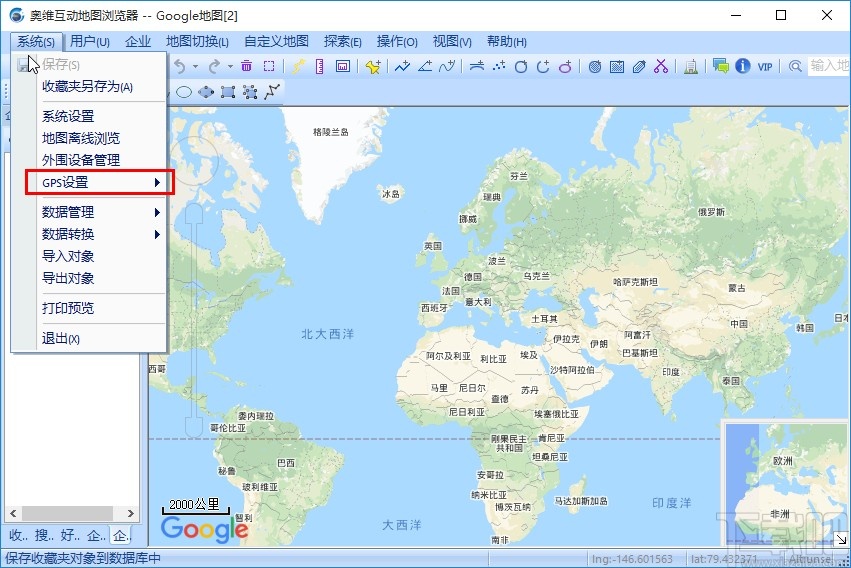Expand the 数据管理 submenu
Viewport: 851px width, 568px height.
pyautogui.click(x=88, y=212)
